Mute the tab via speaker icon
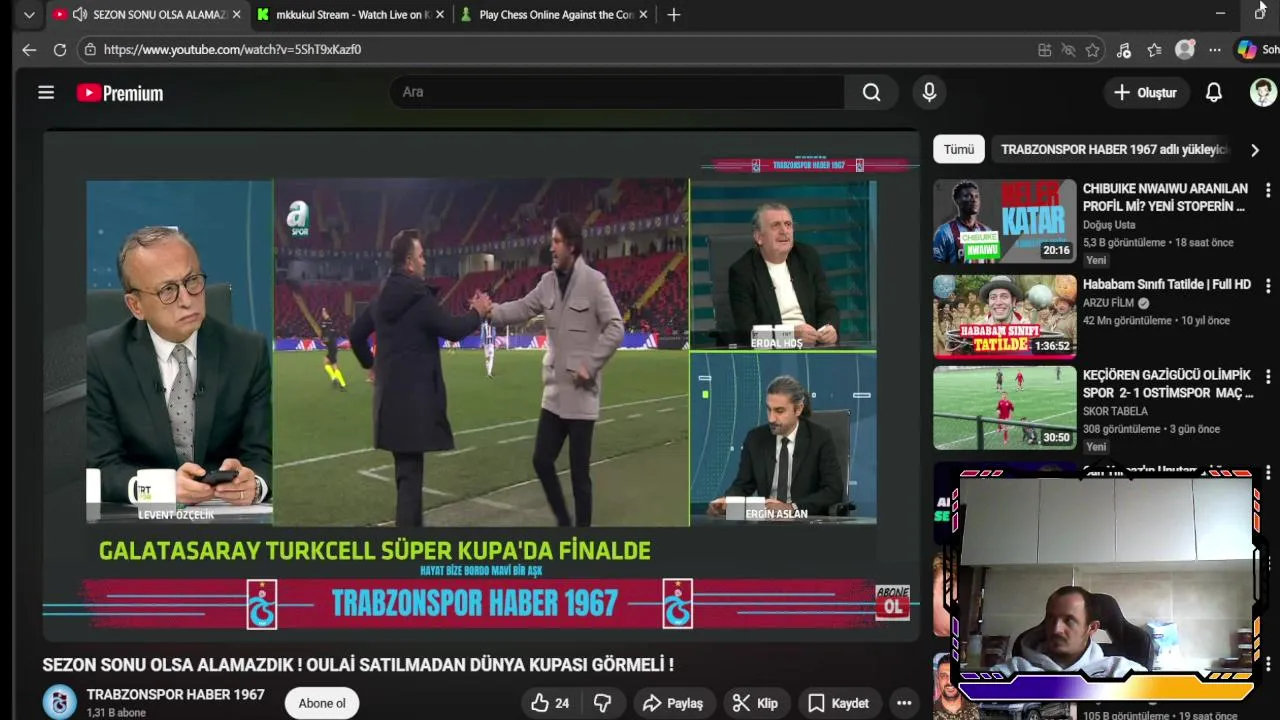Image resolution: width=1280 pixels, height=720 pixels. pos(80,15)
